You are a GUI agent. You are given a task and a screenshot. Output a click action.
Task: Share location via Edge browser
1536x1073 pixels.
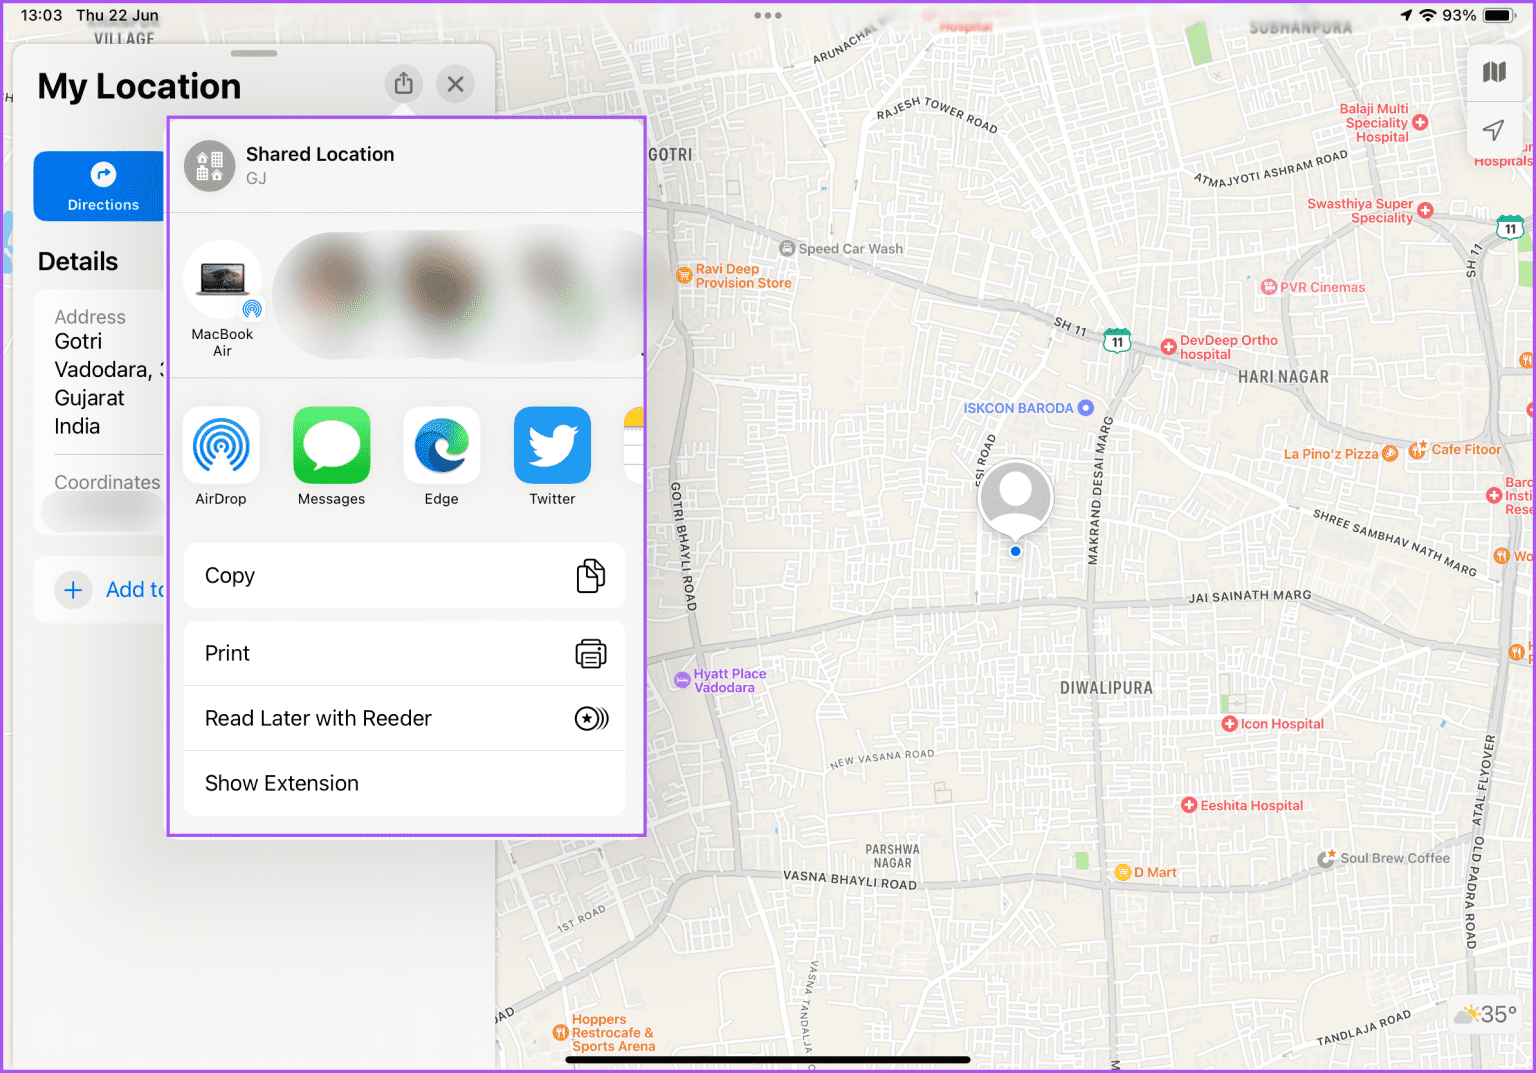pos(441,457)
